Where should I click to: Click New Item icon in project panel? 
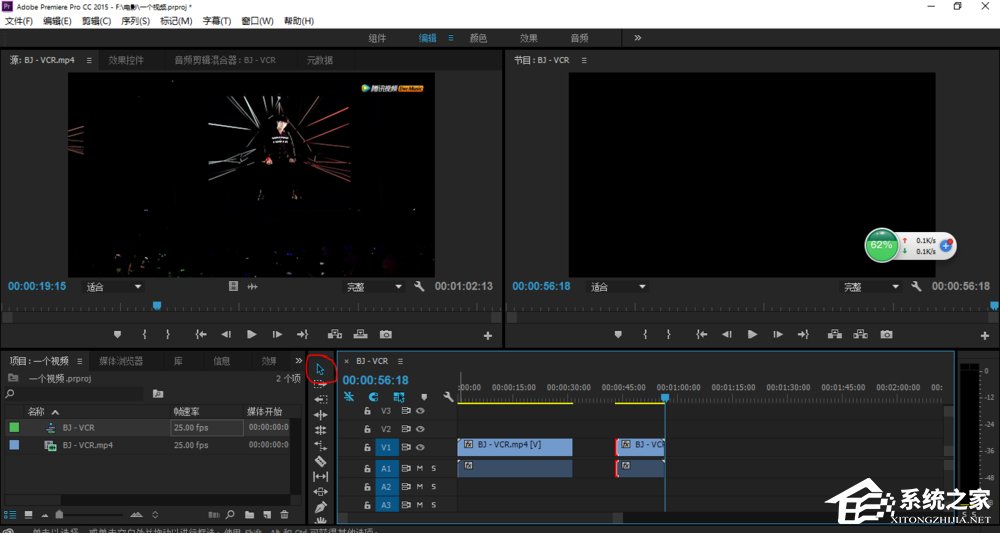click(267, 515)
